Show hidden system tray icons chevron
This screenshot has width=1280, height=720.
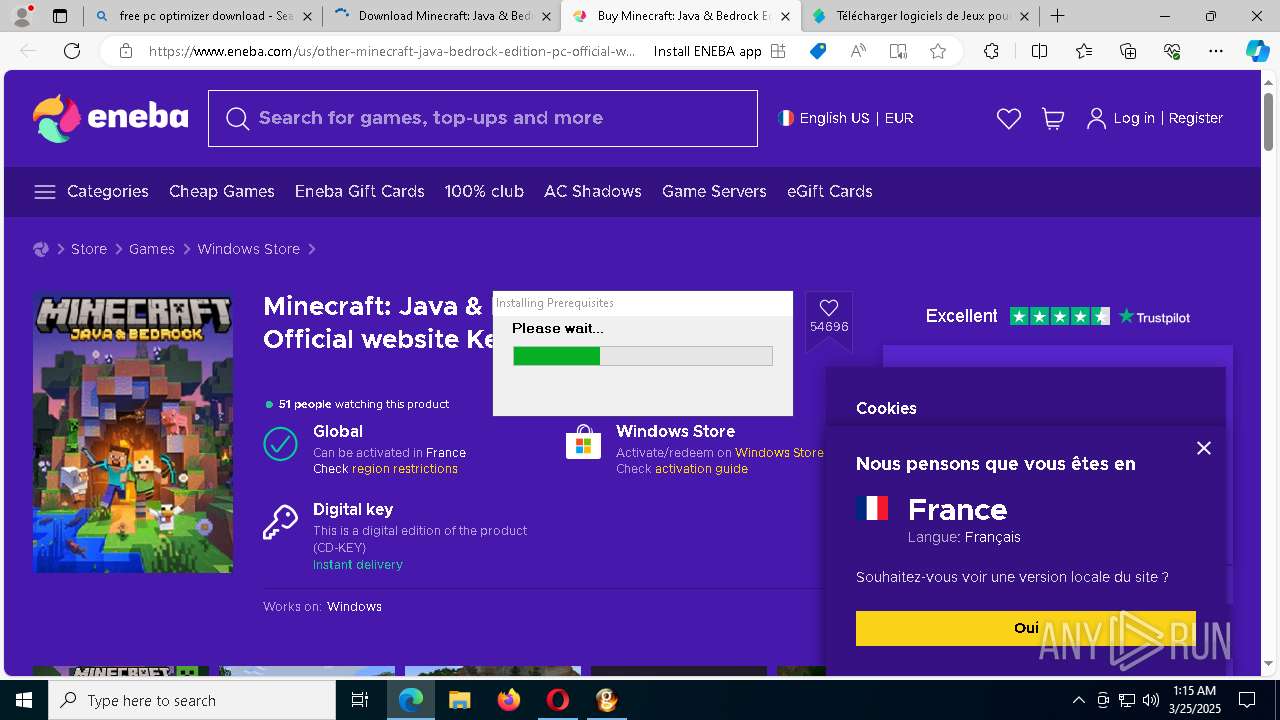1078,700
